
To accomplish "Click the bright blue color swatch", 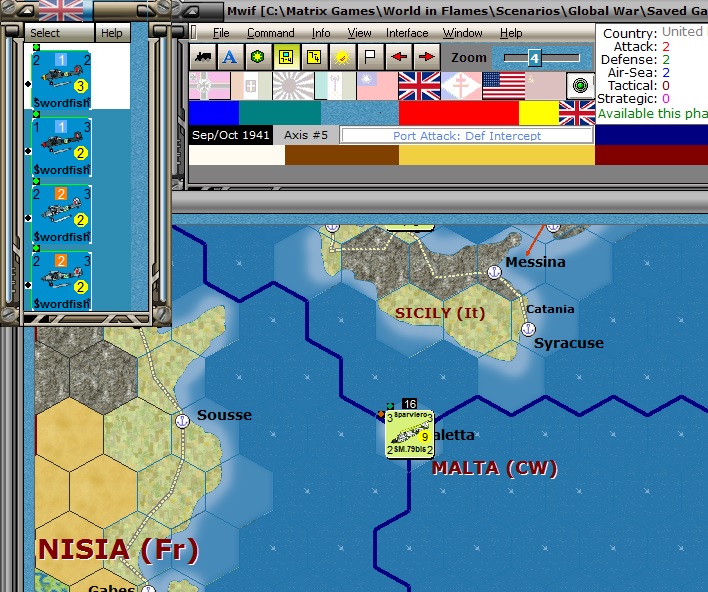I will tap(214, 113).
